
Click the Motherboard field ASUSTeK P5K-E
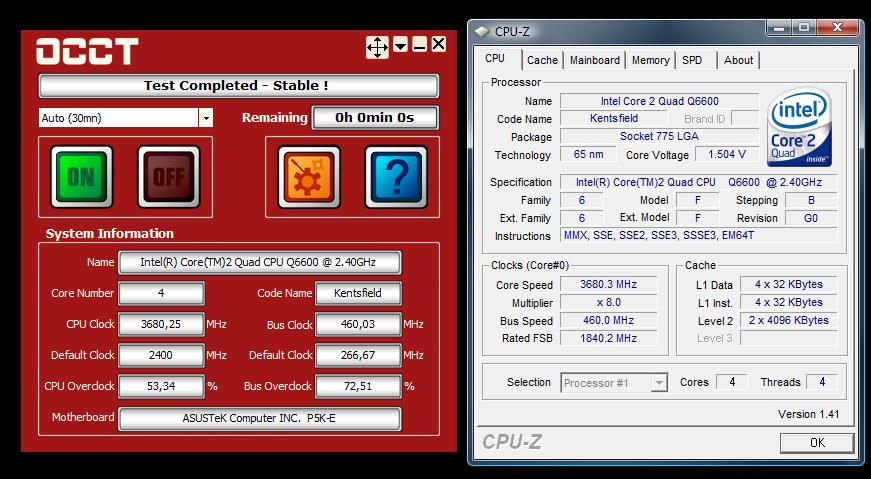259,419
